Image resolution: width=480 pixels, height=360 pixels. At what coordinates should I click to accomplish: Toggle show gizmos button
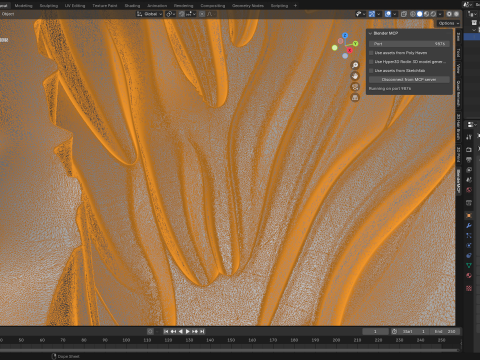coord(372,14)
